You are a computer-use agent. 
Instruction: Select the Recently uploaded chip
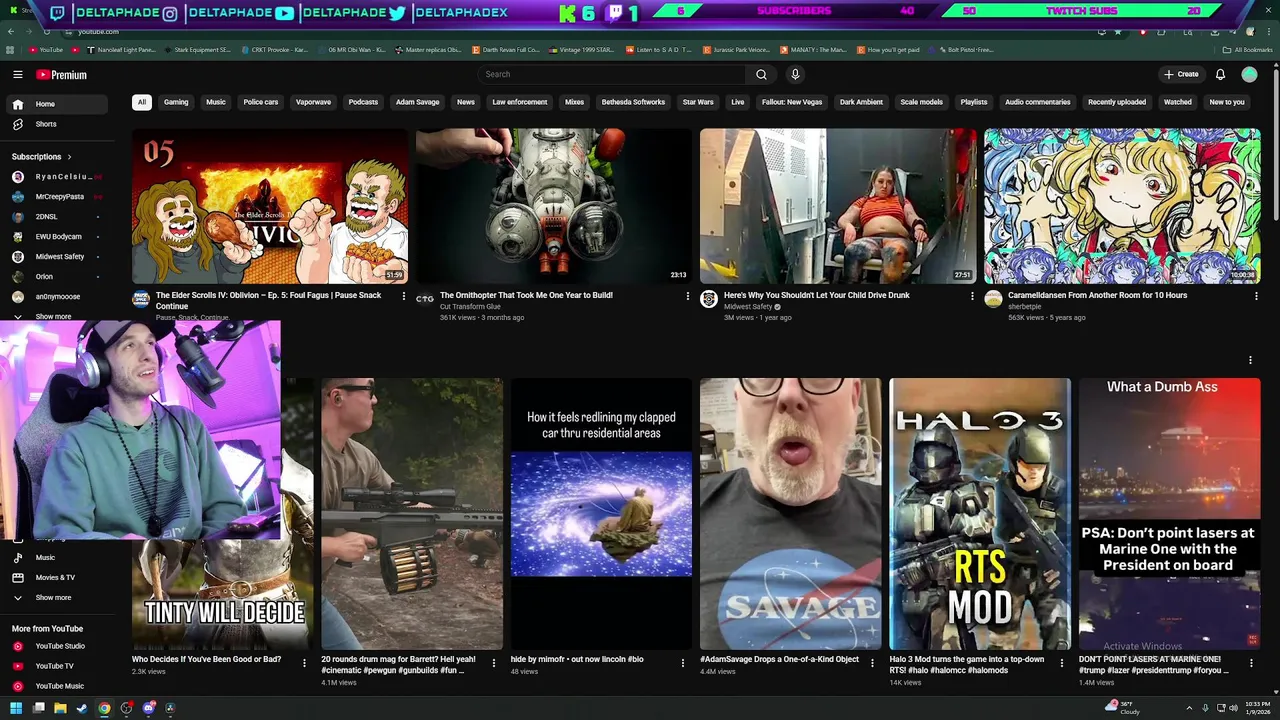click(x=1117, y=102)
